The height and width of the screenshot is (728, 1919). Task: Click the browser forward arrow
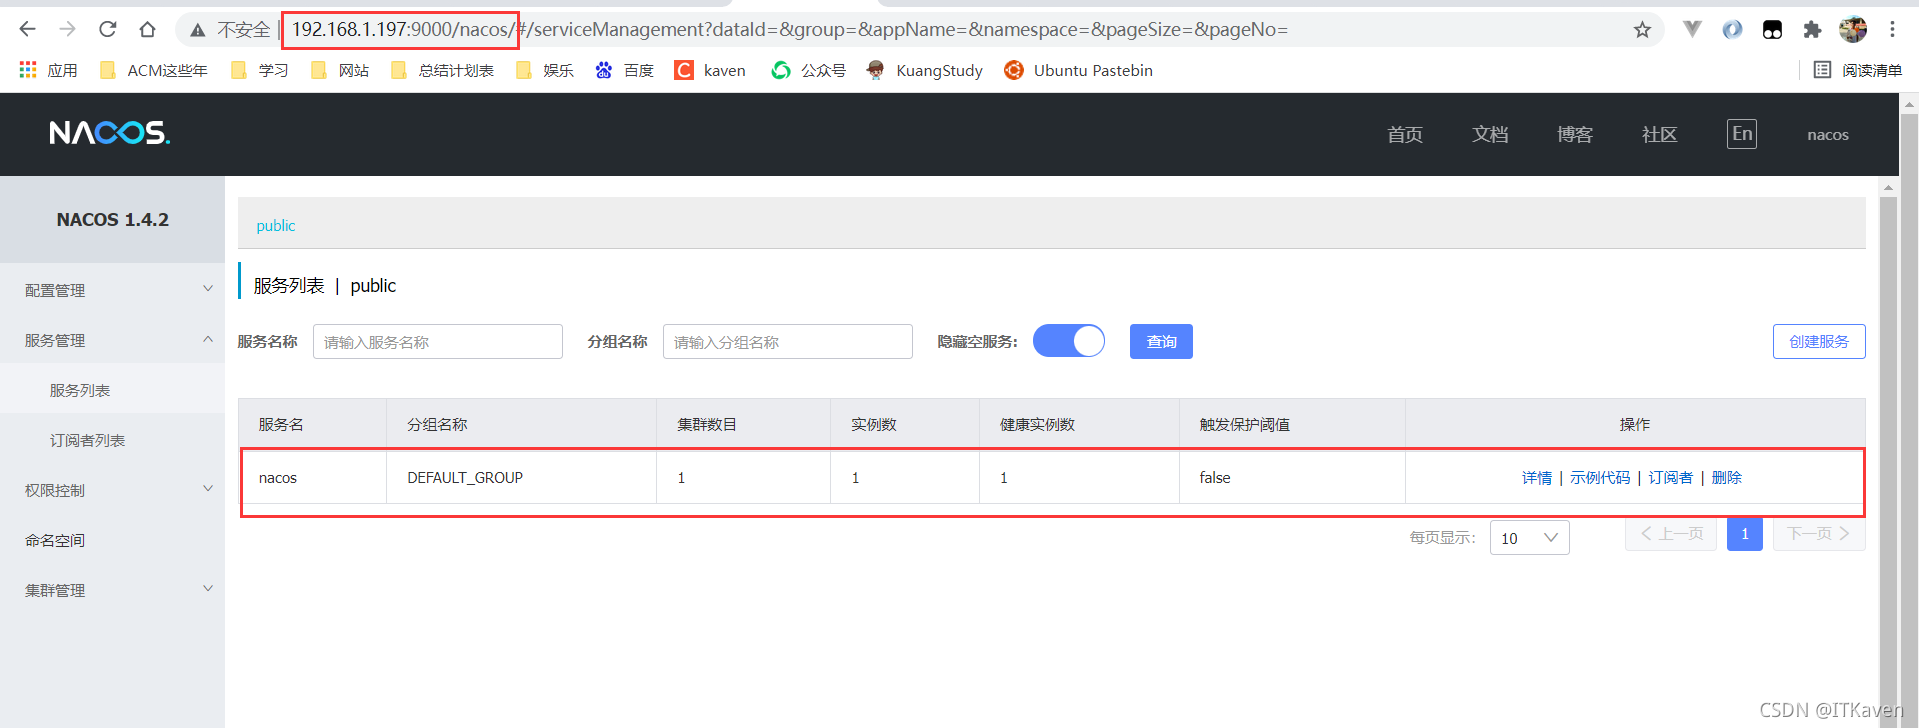point(67,29)
